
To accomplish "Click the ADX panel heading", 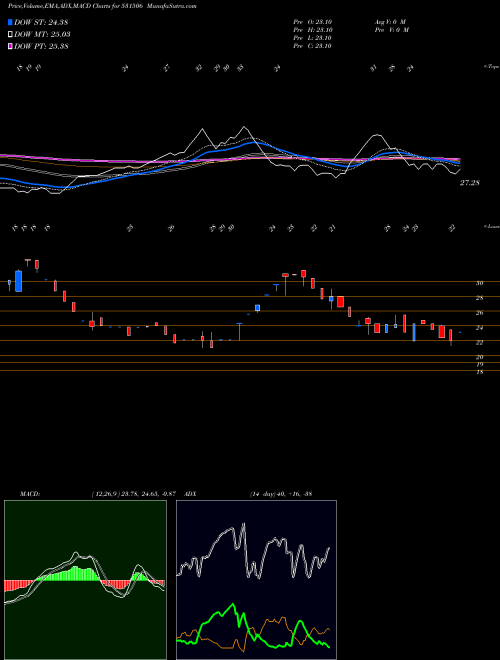I will (x=191, y=493).
